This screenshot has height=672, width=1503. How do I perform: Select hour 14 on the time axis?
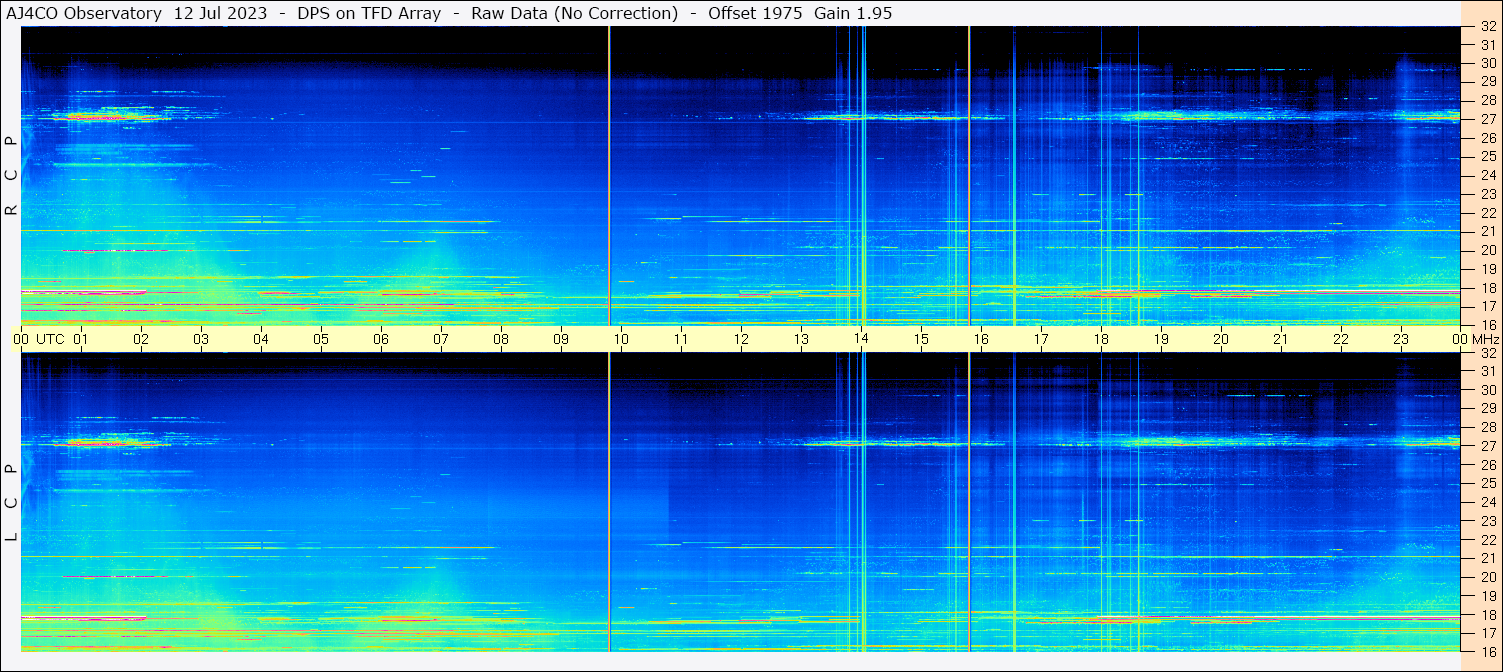tap(861, 339)
